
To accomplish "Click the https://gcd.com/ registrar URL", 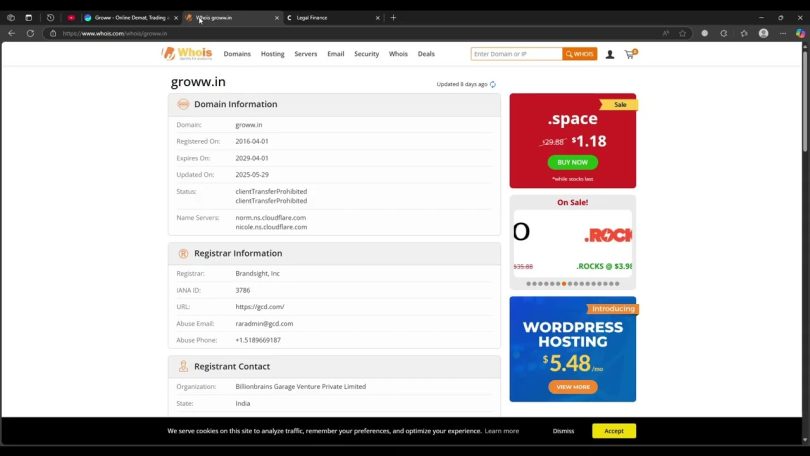I will point(260,307).
